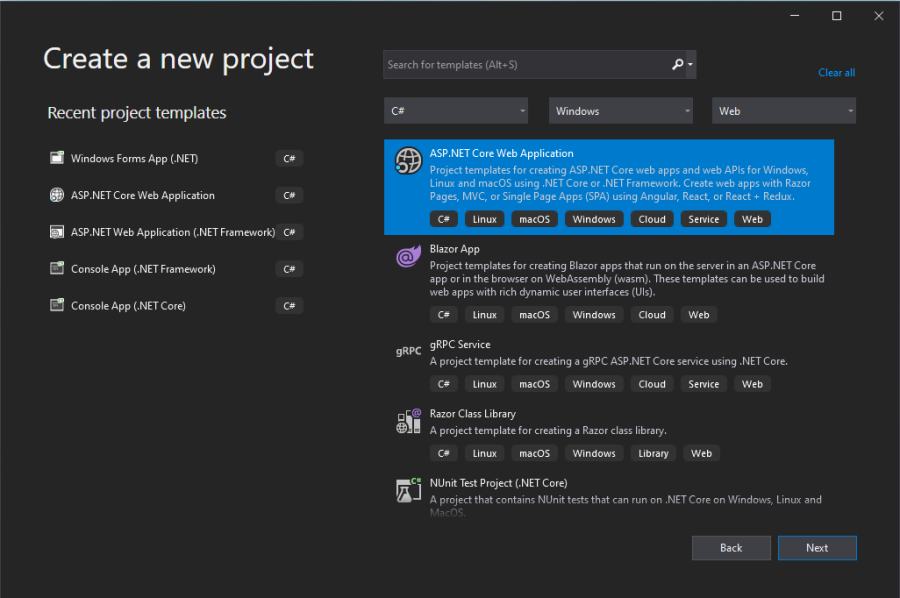Close the Create a new project dialog
This screenshot has height=598, width=900.
[x=879, y=15]
